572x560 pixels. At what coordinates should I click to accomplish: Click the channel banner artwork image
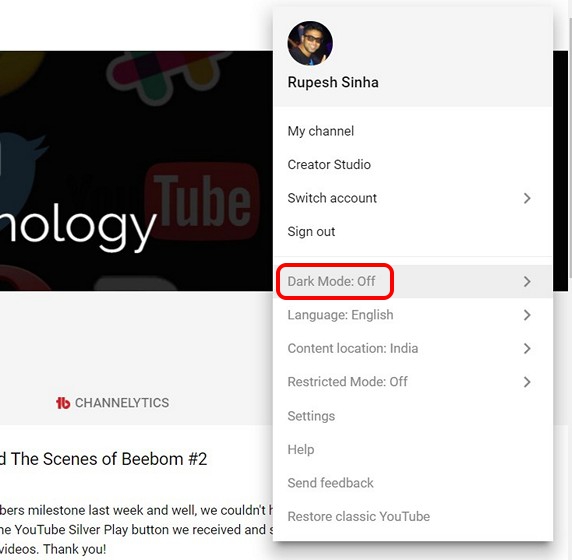point(136,171)
